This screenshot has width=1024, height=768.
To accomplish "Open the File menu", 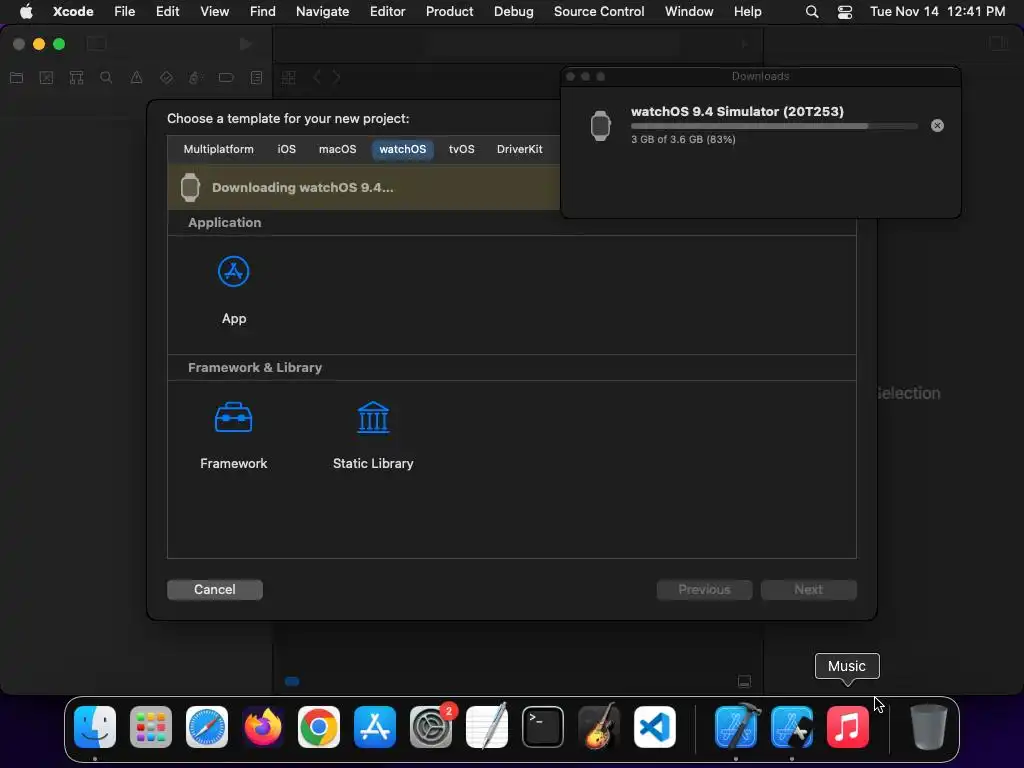I will (124, 11).
